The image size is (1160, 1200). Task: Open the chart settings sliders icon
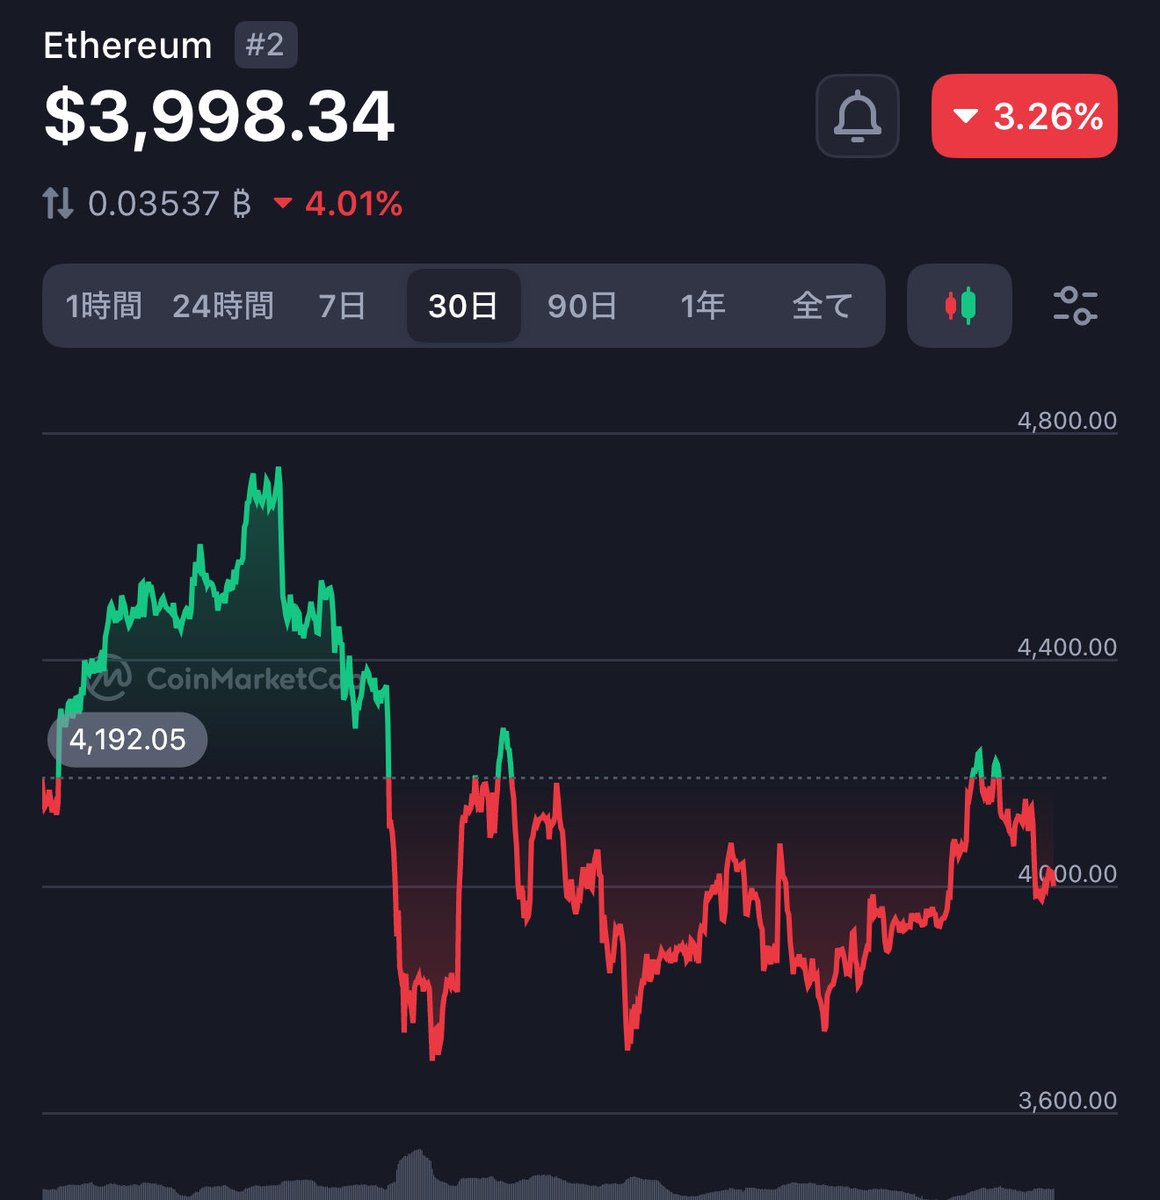tap(1076, 307)
